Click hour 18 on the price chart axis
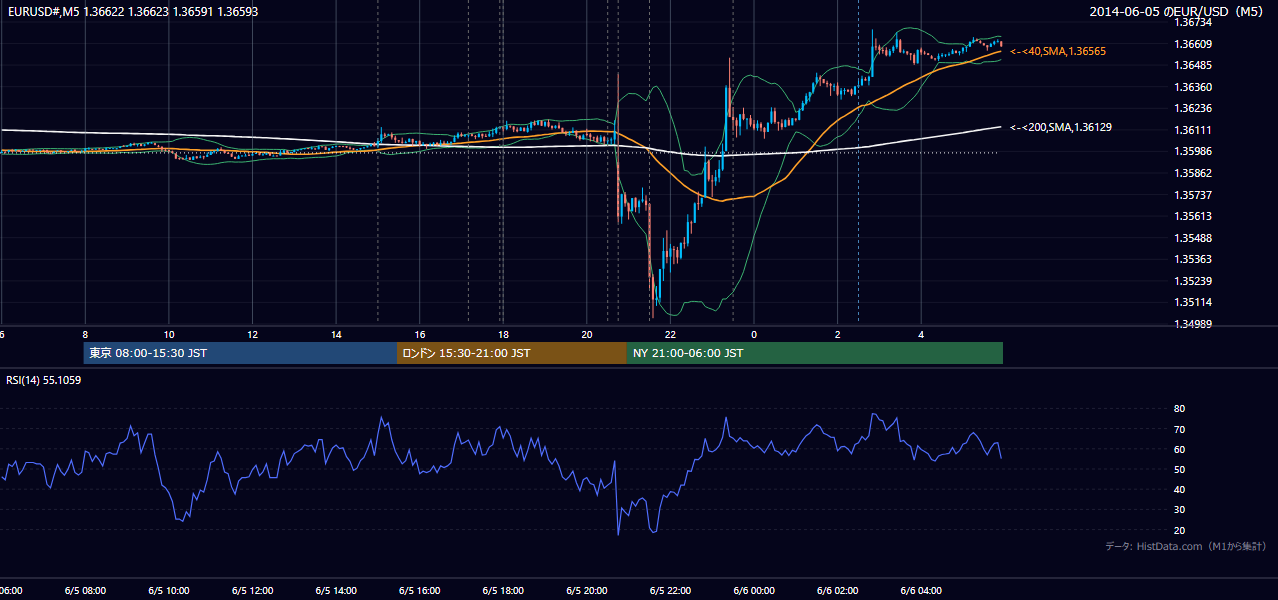1278x600 pixels. pyautogui.click(x=503, y=335)
